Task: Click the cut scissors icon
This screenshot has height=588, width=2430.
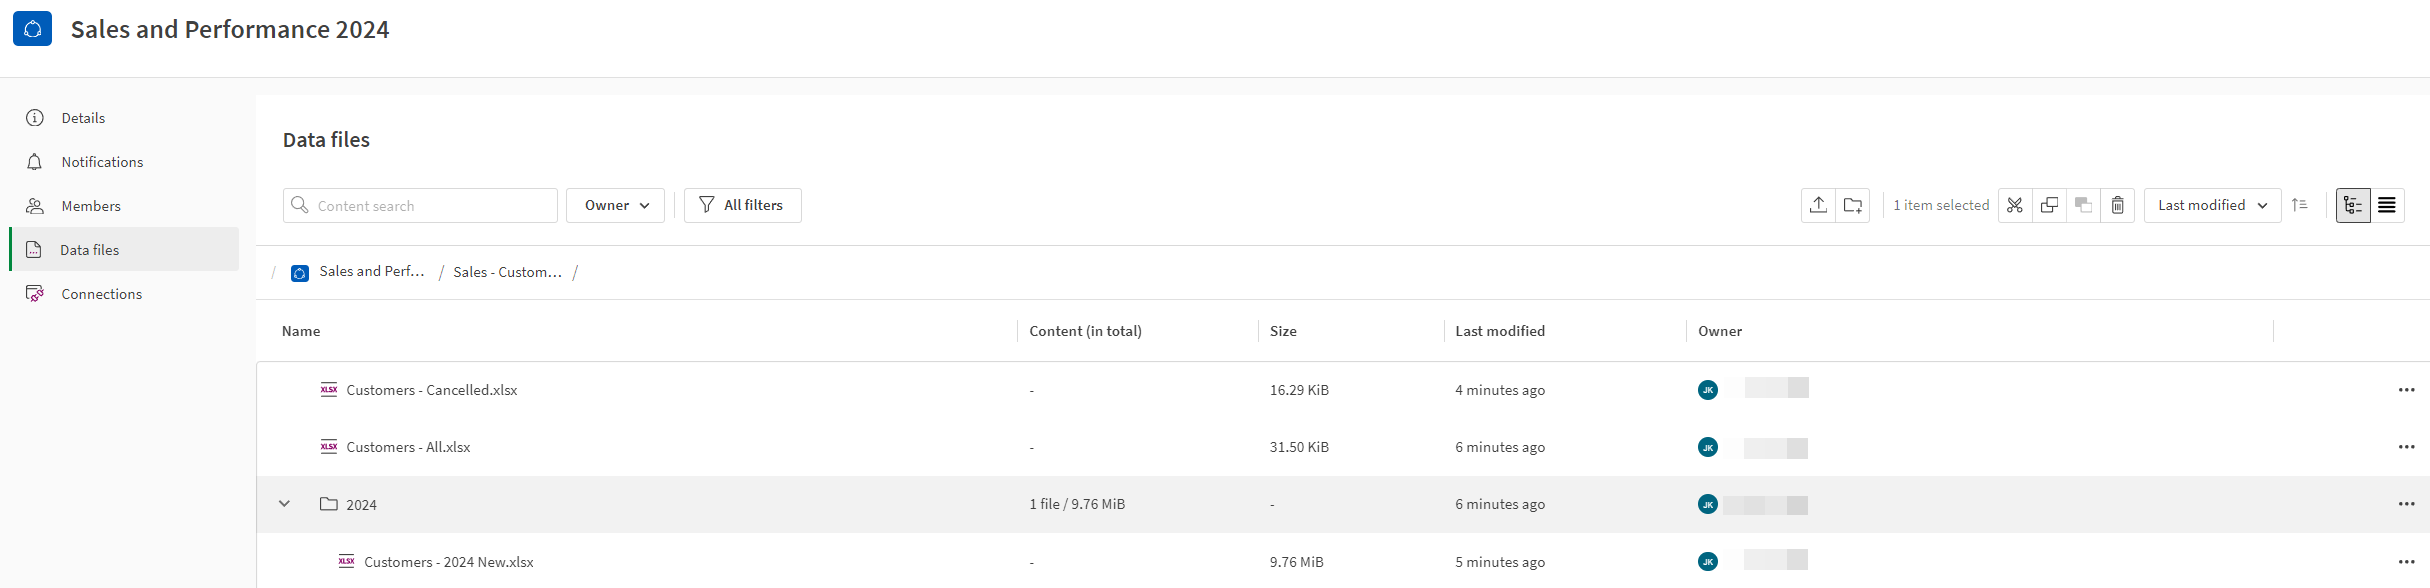Action: (2015, 205)
